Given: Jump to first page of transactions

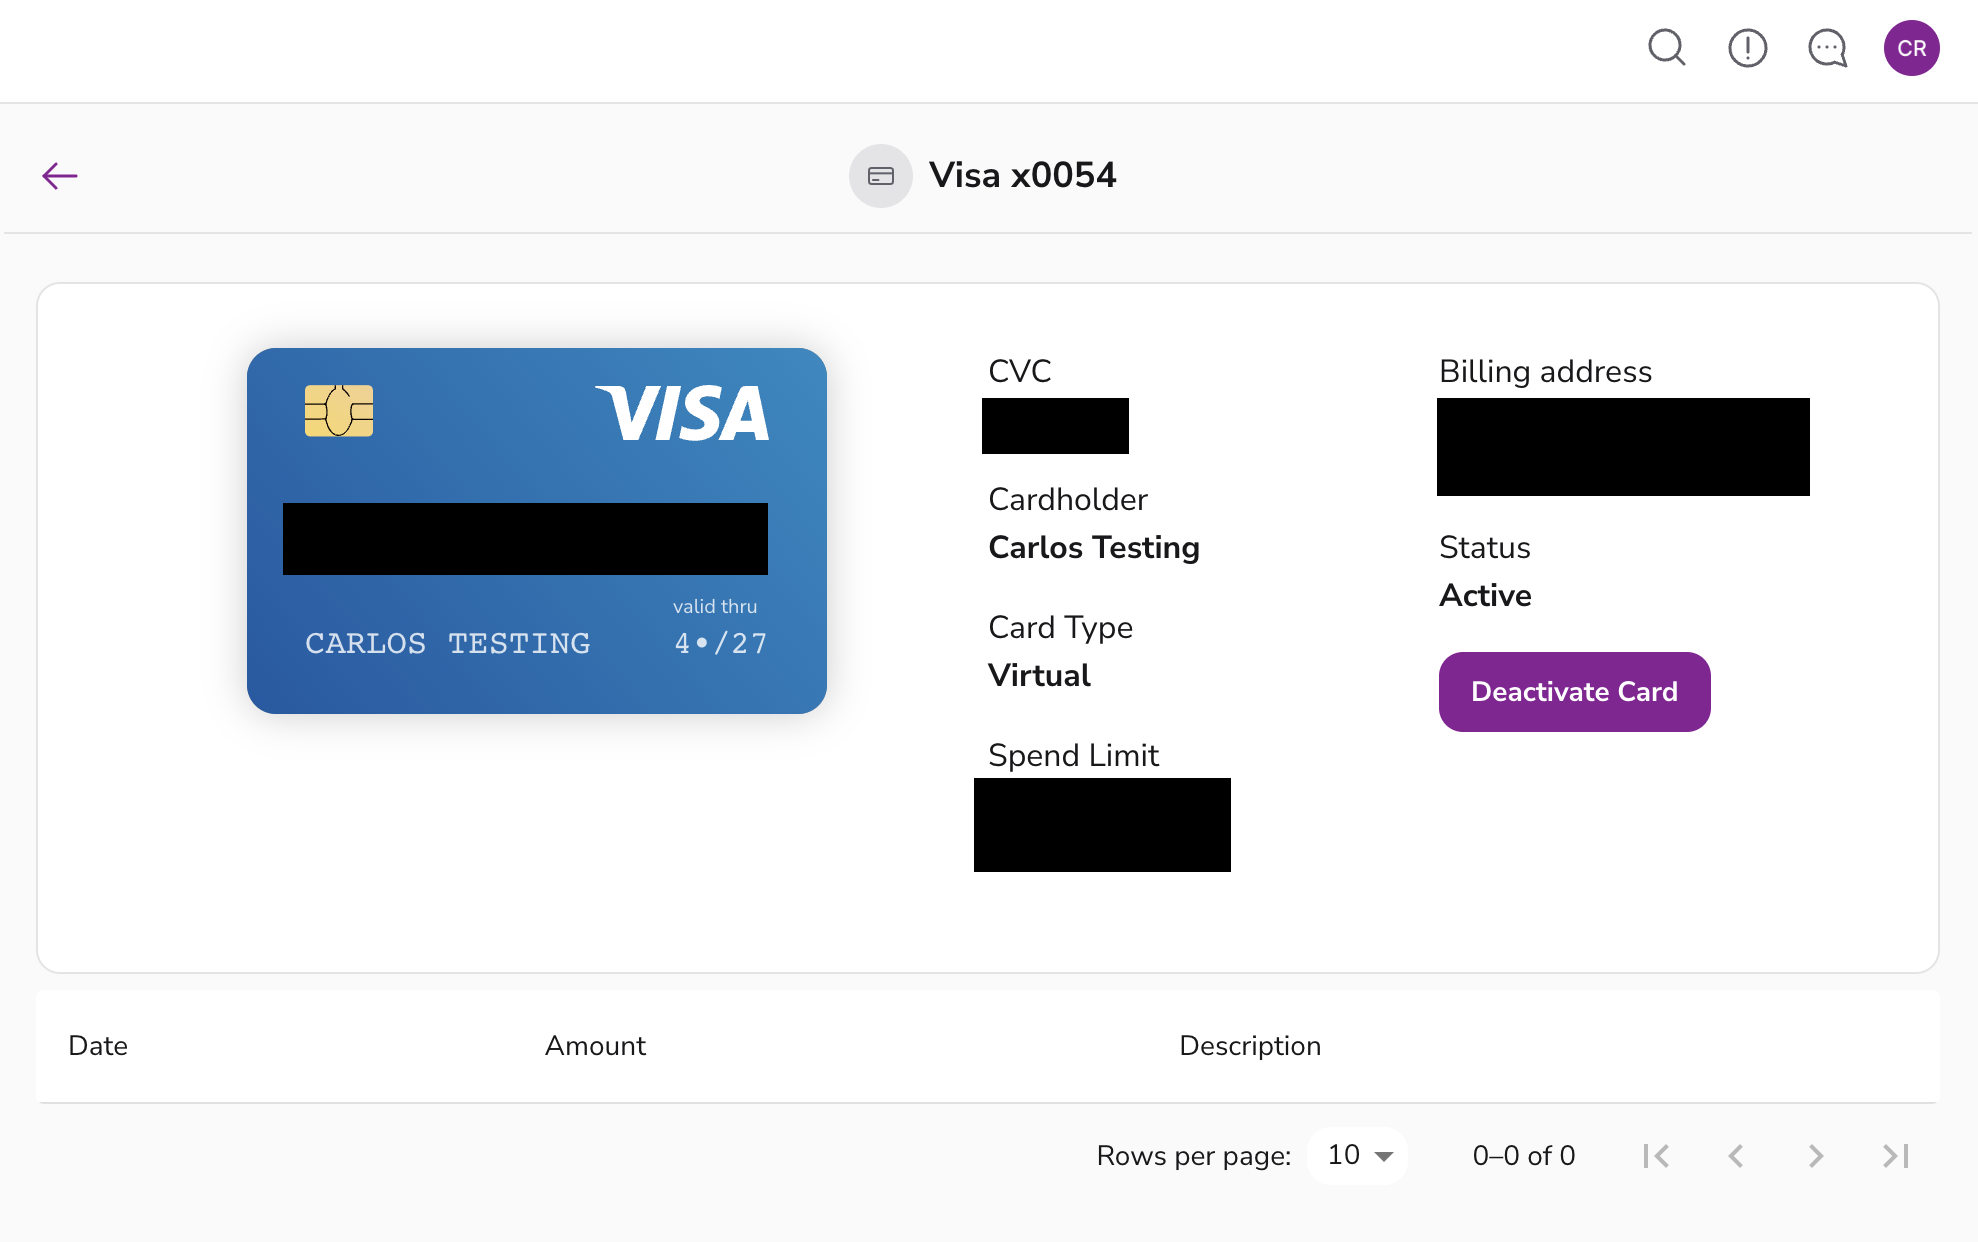Looking at the screenshot, I should click(1656, 1156).
